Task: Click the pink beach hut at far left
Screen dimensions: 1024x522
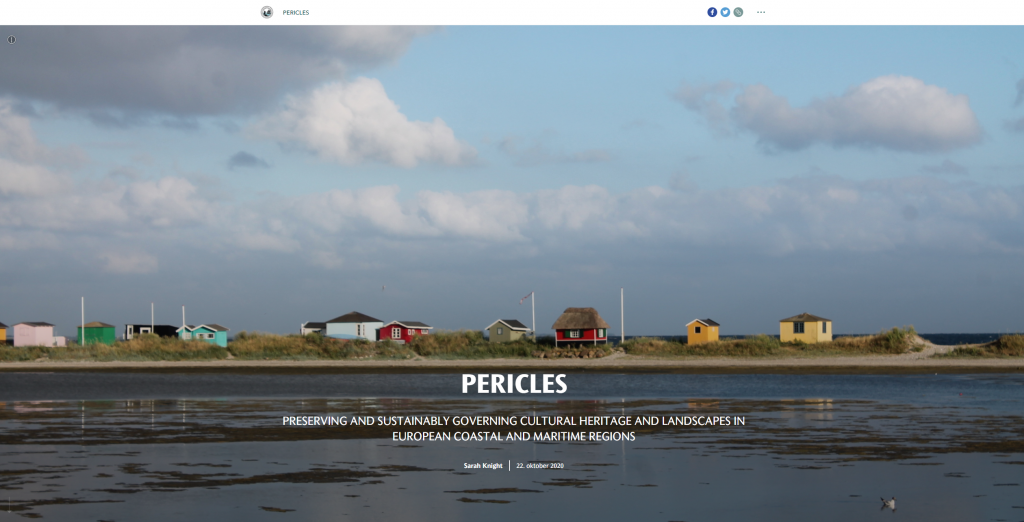Action: (x=37, y=334)
